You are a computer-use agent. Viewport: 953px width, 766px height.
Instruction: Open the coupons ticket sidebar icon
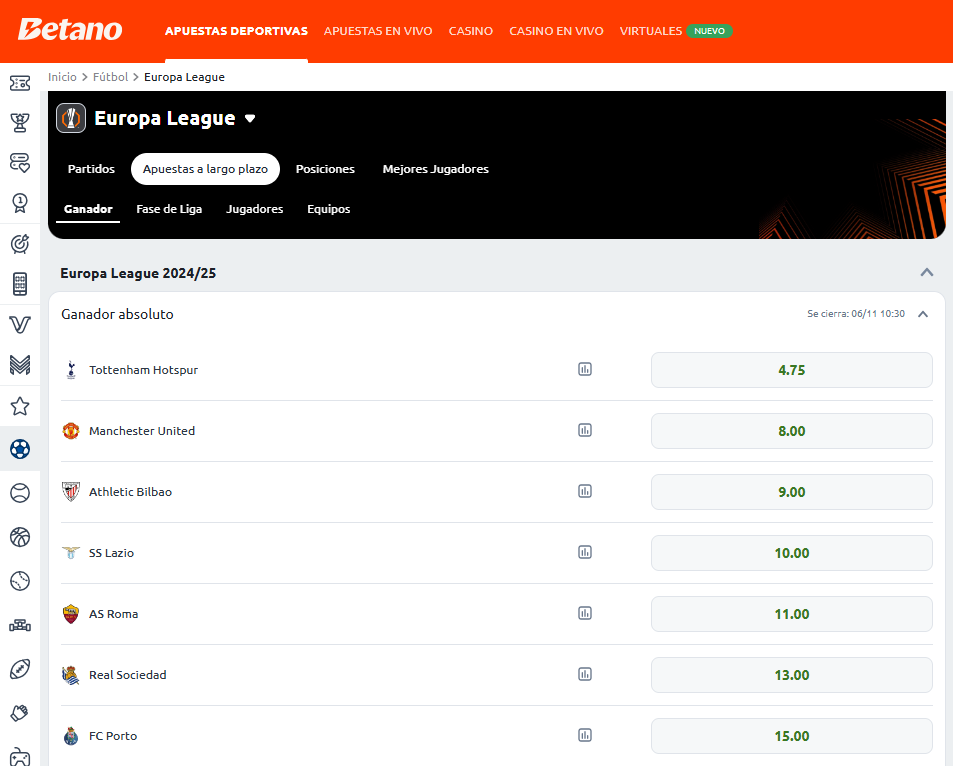coord(20,83)
